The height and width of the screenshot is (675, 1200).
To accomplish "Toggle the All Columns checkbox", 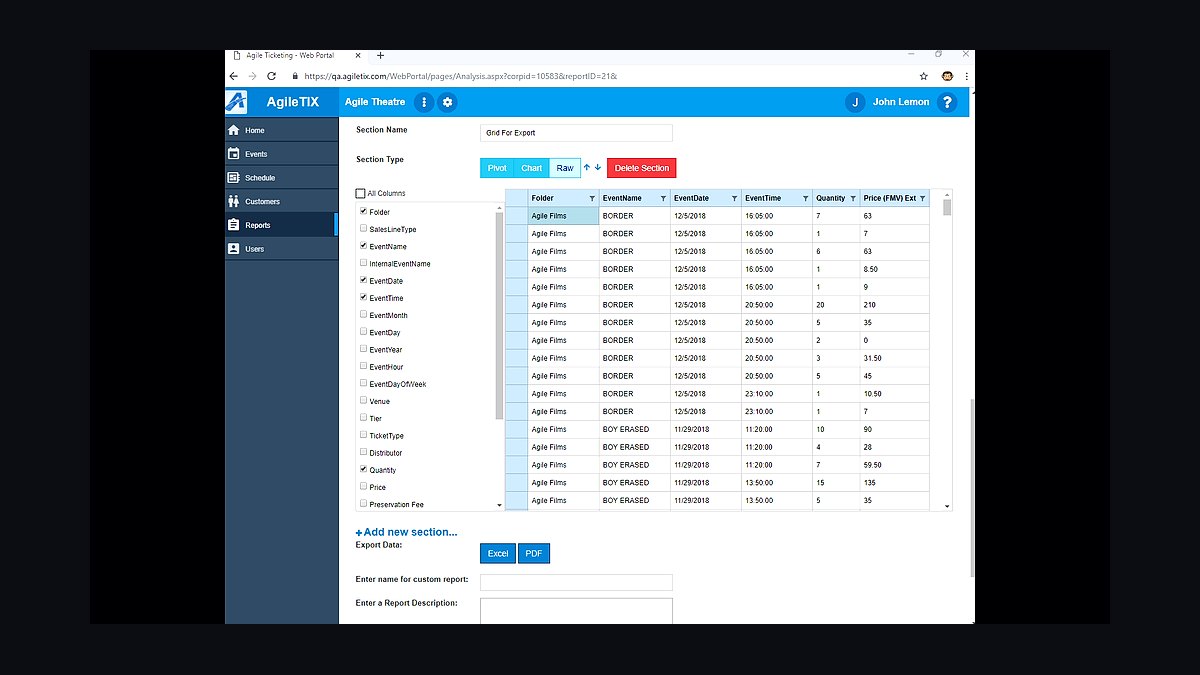I will [361, 193].
